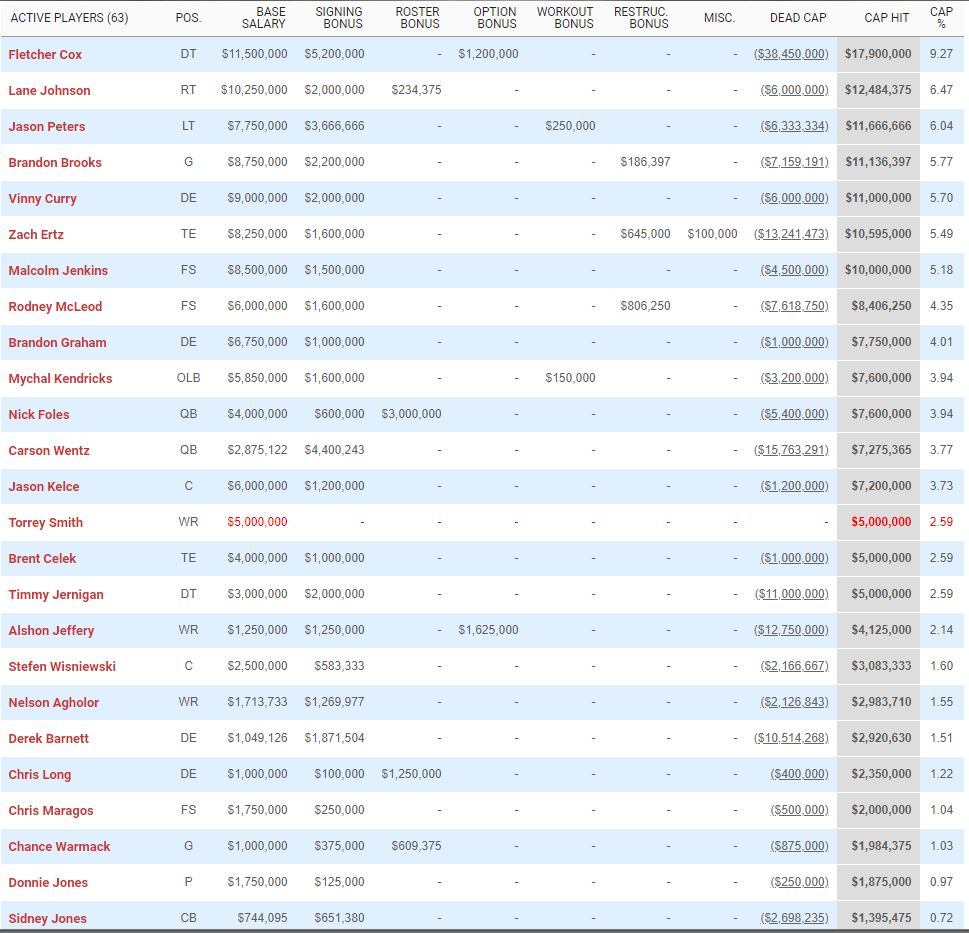969x933 pixels.
Task: Open Timmy Jernigan profile link
Action: tap(56, 594)
